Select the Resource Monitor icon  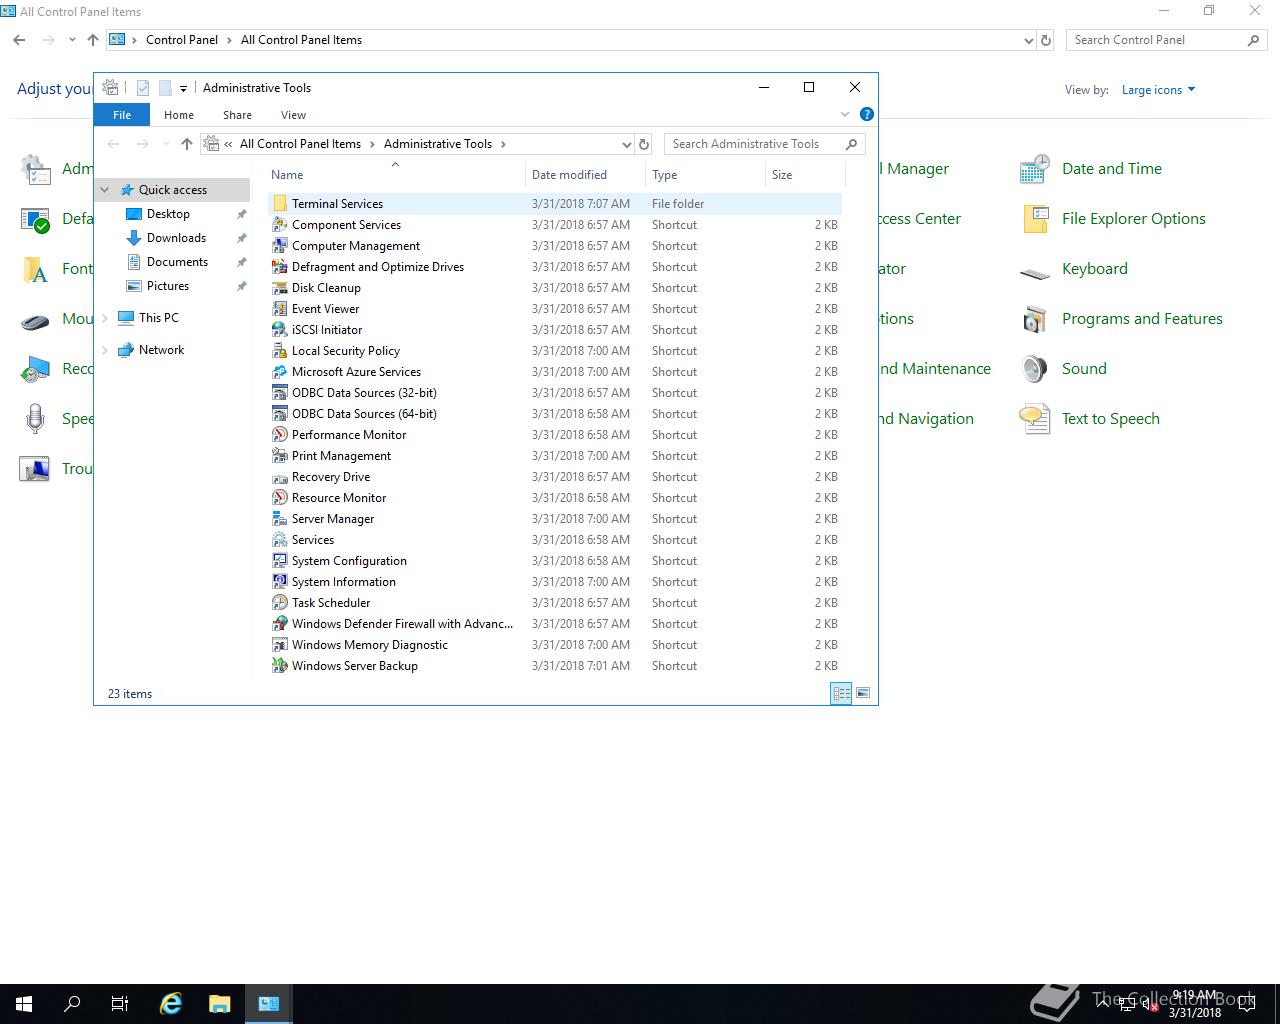coord(280,498)
